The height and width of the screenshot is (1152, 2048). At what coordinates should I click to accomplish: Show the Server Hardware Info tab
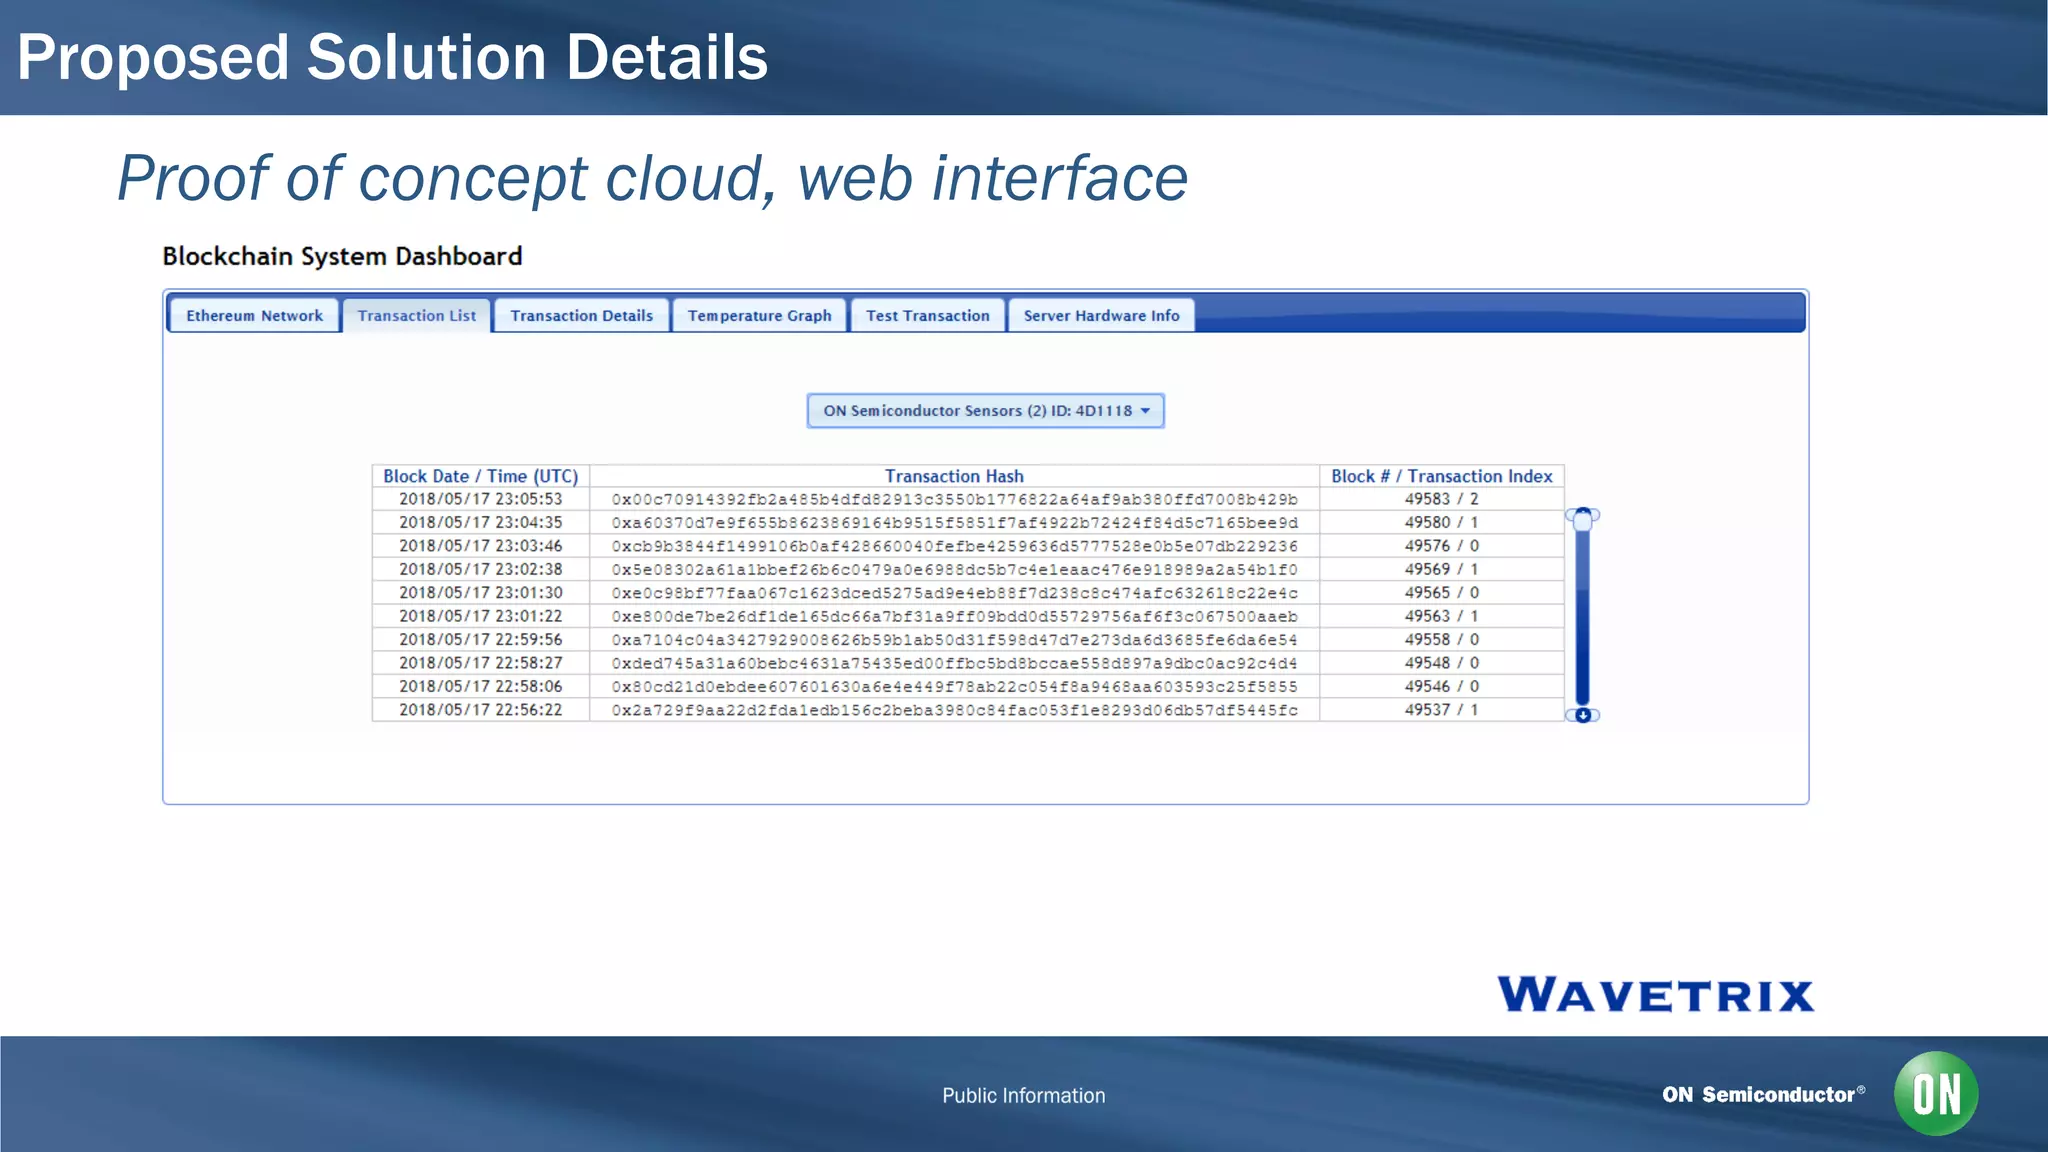click(x=1101, y=315)
